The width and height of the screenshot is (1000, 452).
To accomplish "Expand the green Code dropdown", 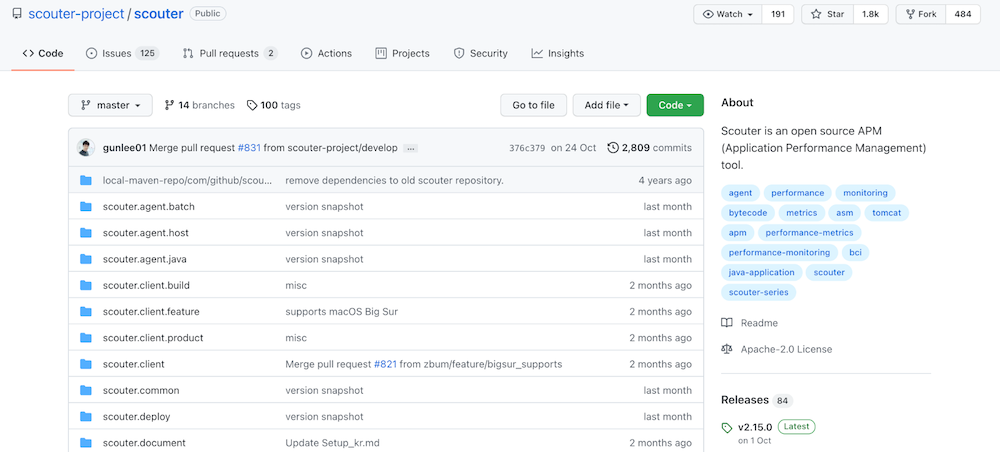I will click(x=675, y=105).
